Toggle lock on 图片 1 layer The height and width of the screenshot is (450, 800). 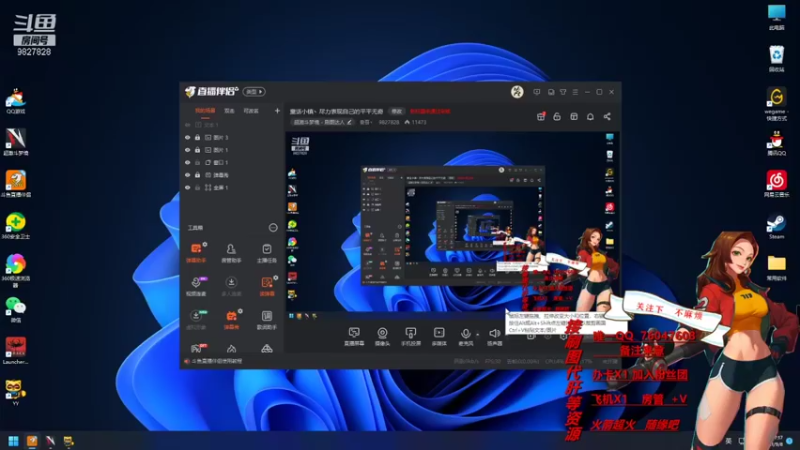pos(197,150)
